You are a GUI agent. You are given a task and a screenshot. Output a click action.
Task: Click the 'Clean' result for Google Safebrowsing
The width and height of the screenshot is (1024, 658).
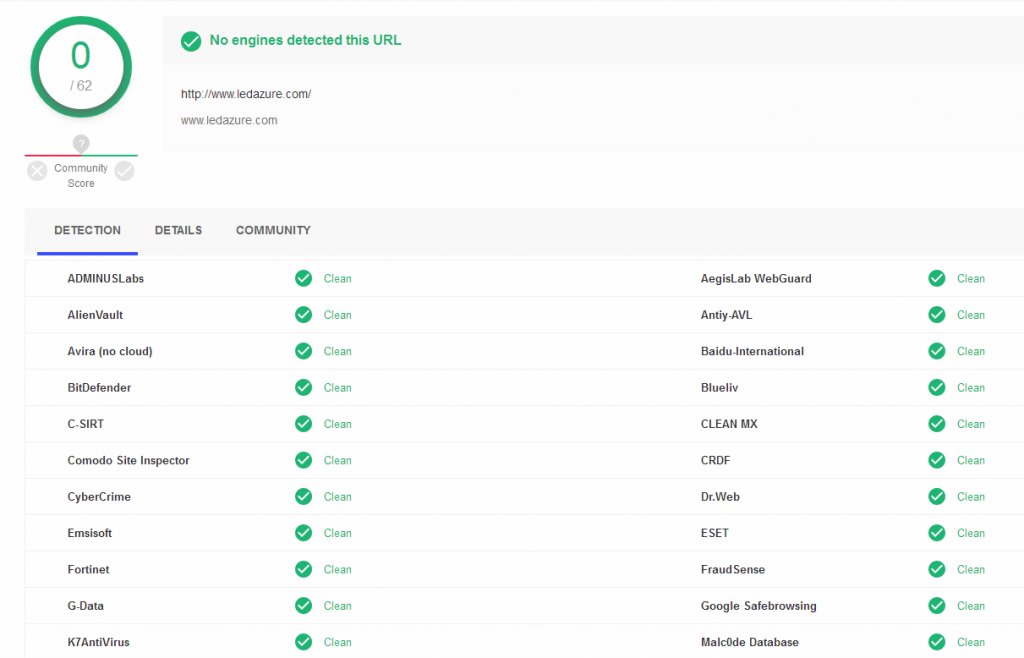coord(971,606)
